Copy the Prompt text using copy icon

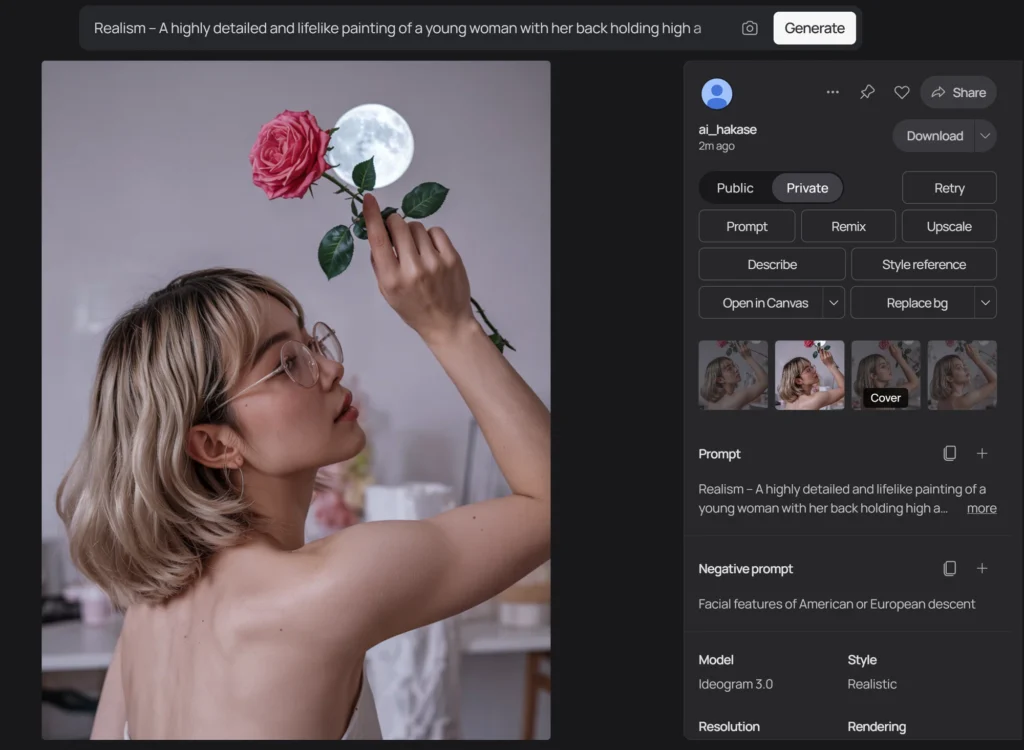click(949, 454)
